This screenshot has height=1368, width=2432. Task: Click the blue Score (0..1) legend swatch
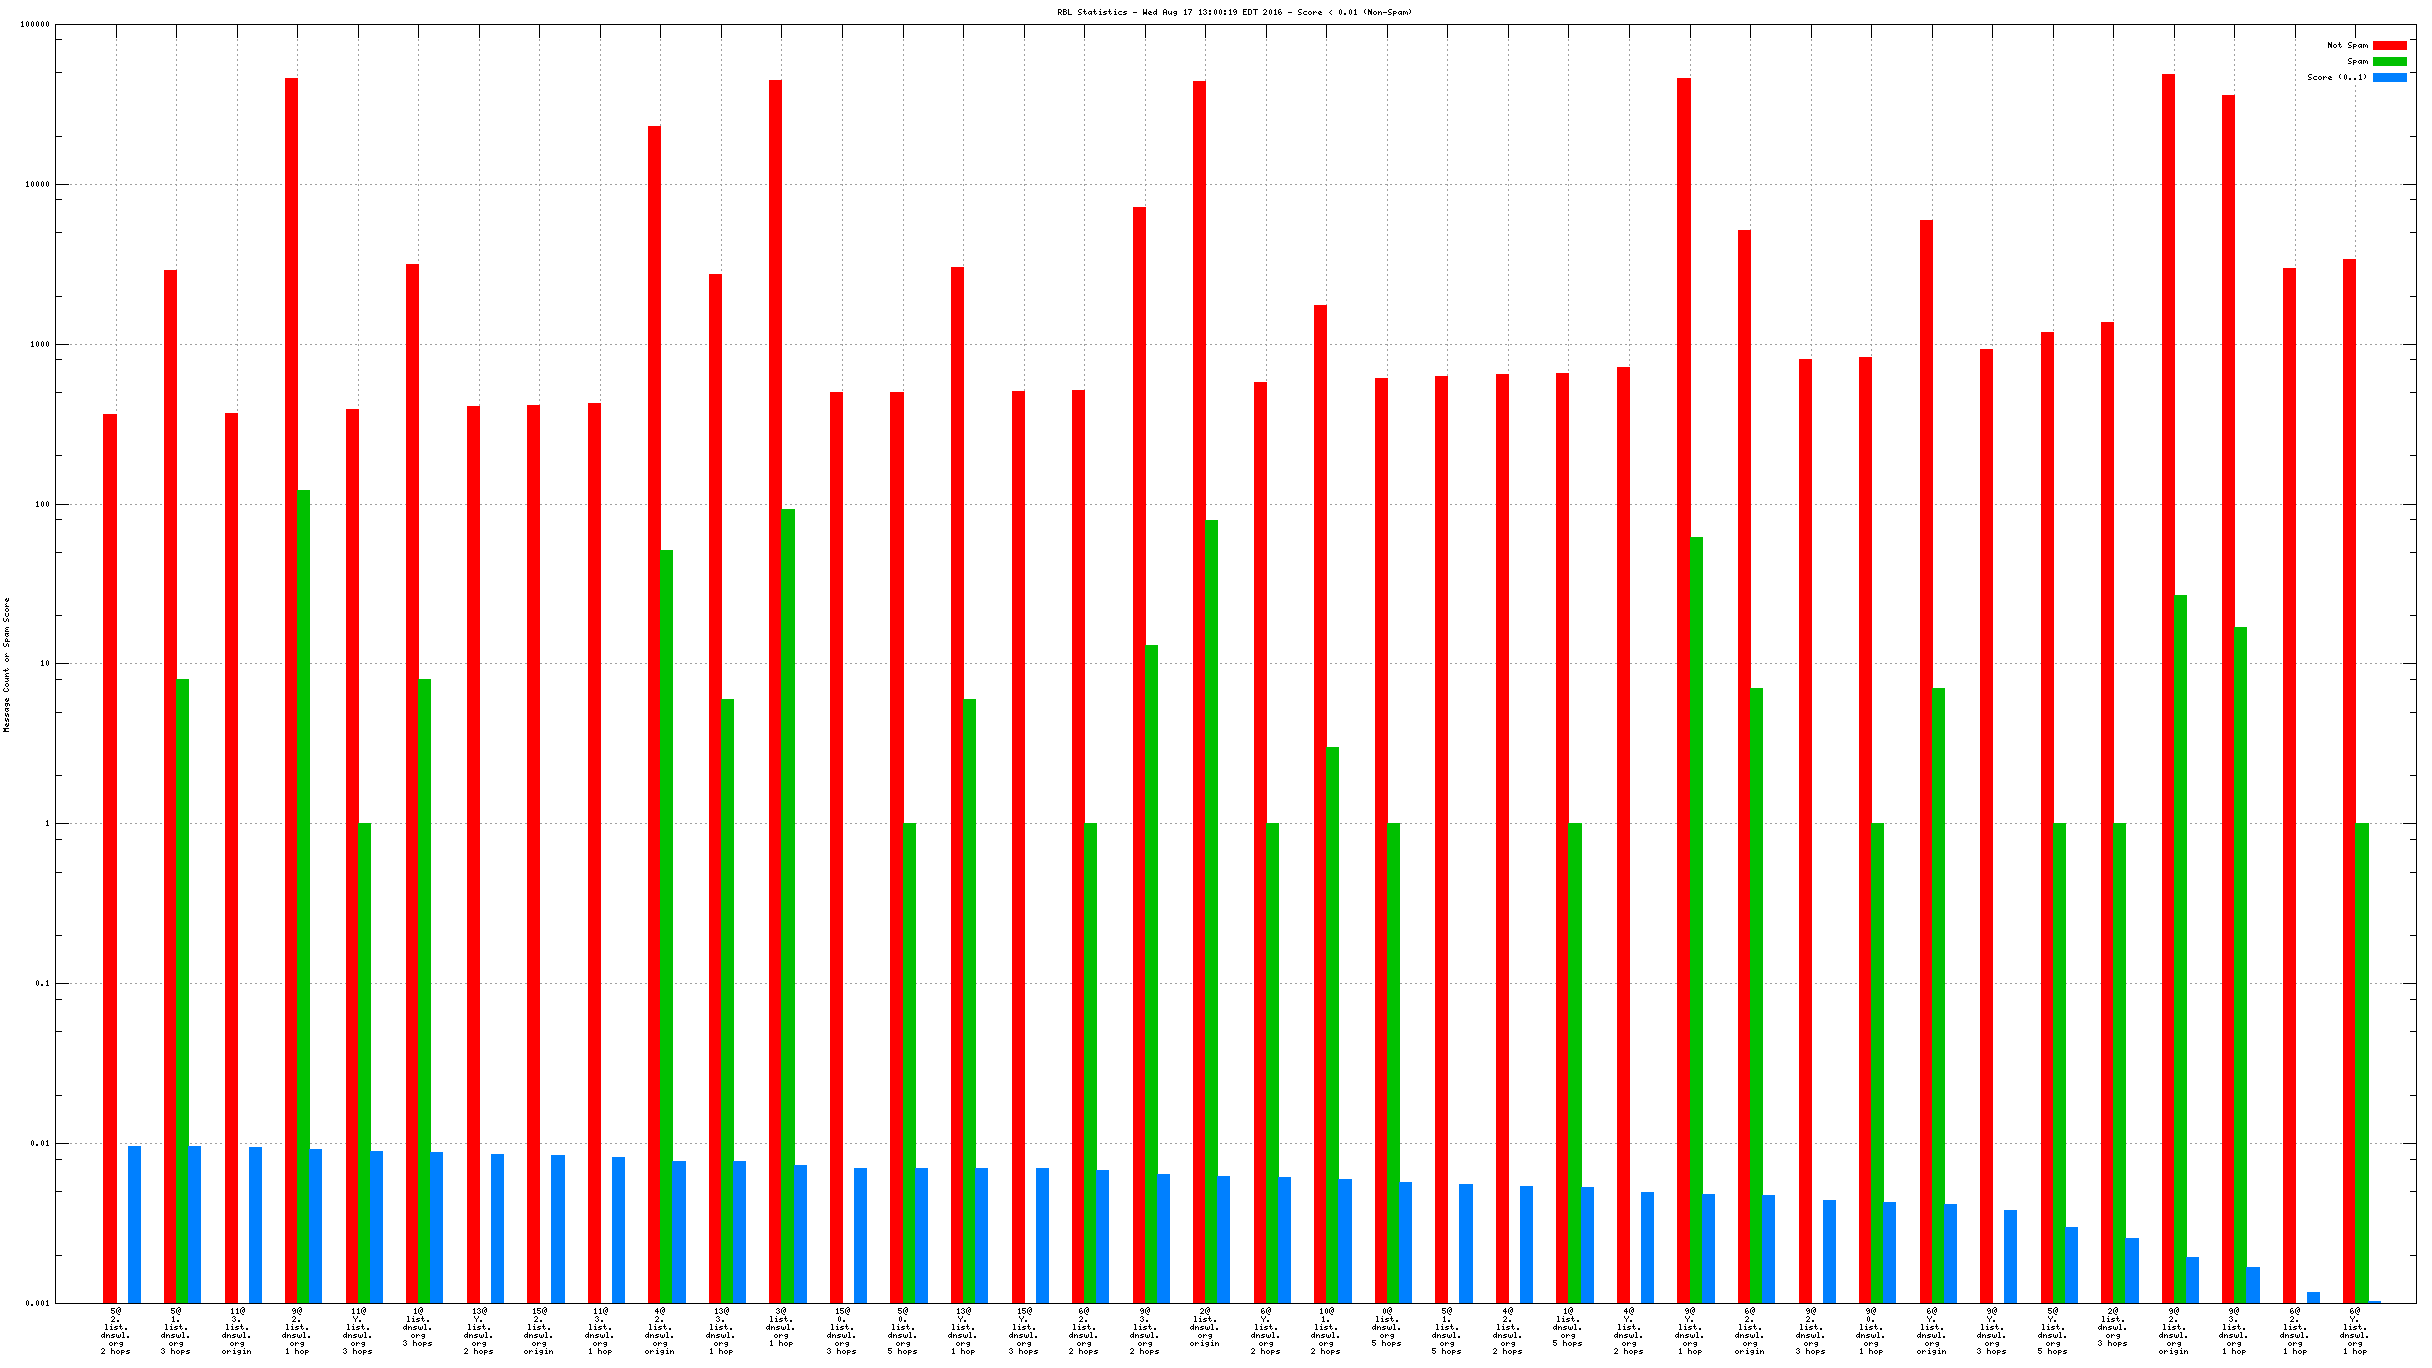pos(2389,77)
